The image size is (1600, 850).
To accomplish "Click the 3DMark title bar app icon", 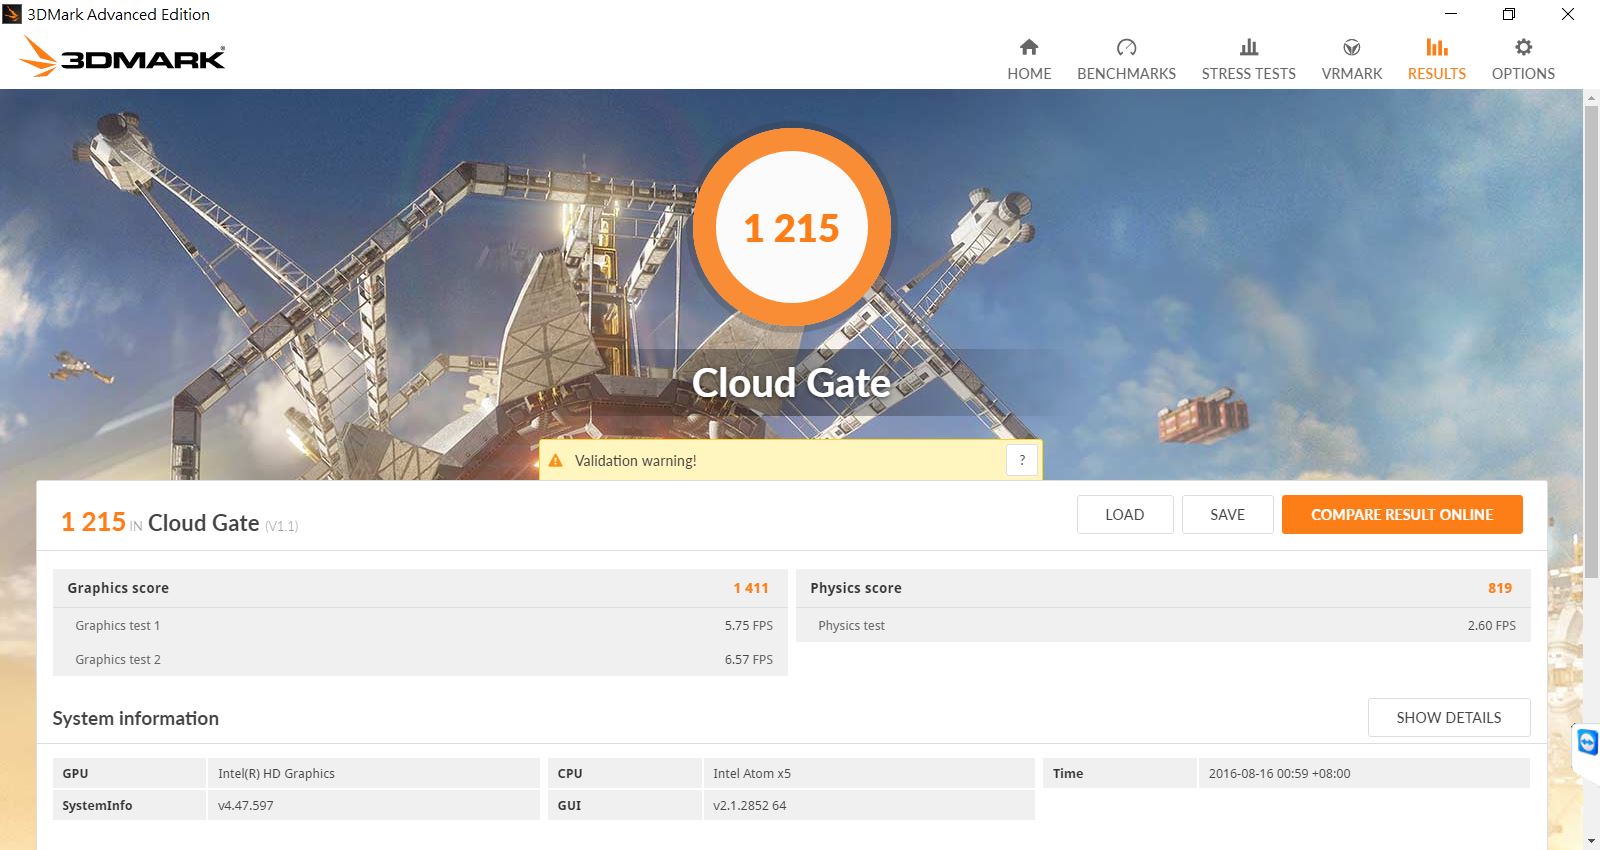I will [12, 14].
